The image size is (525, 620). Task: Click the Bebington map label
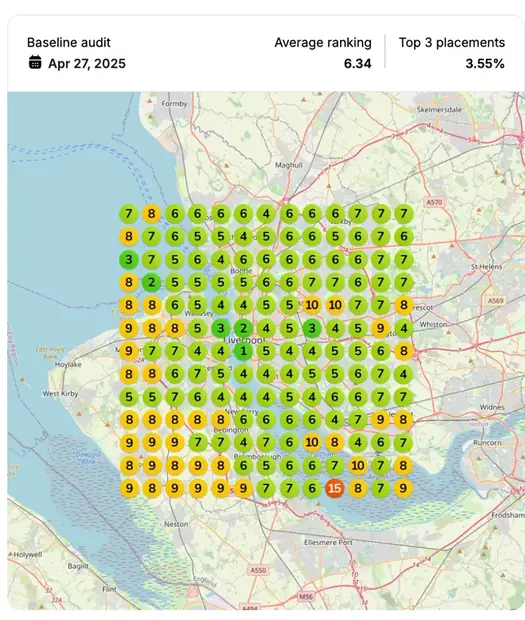tap(230, 430)
